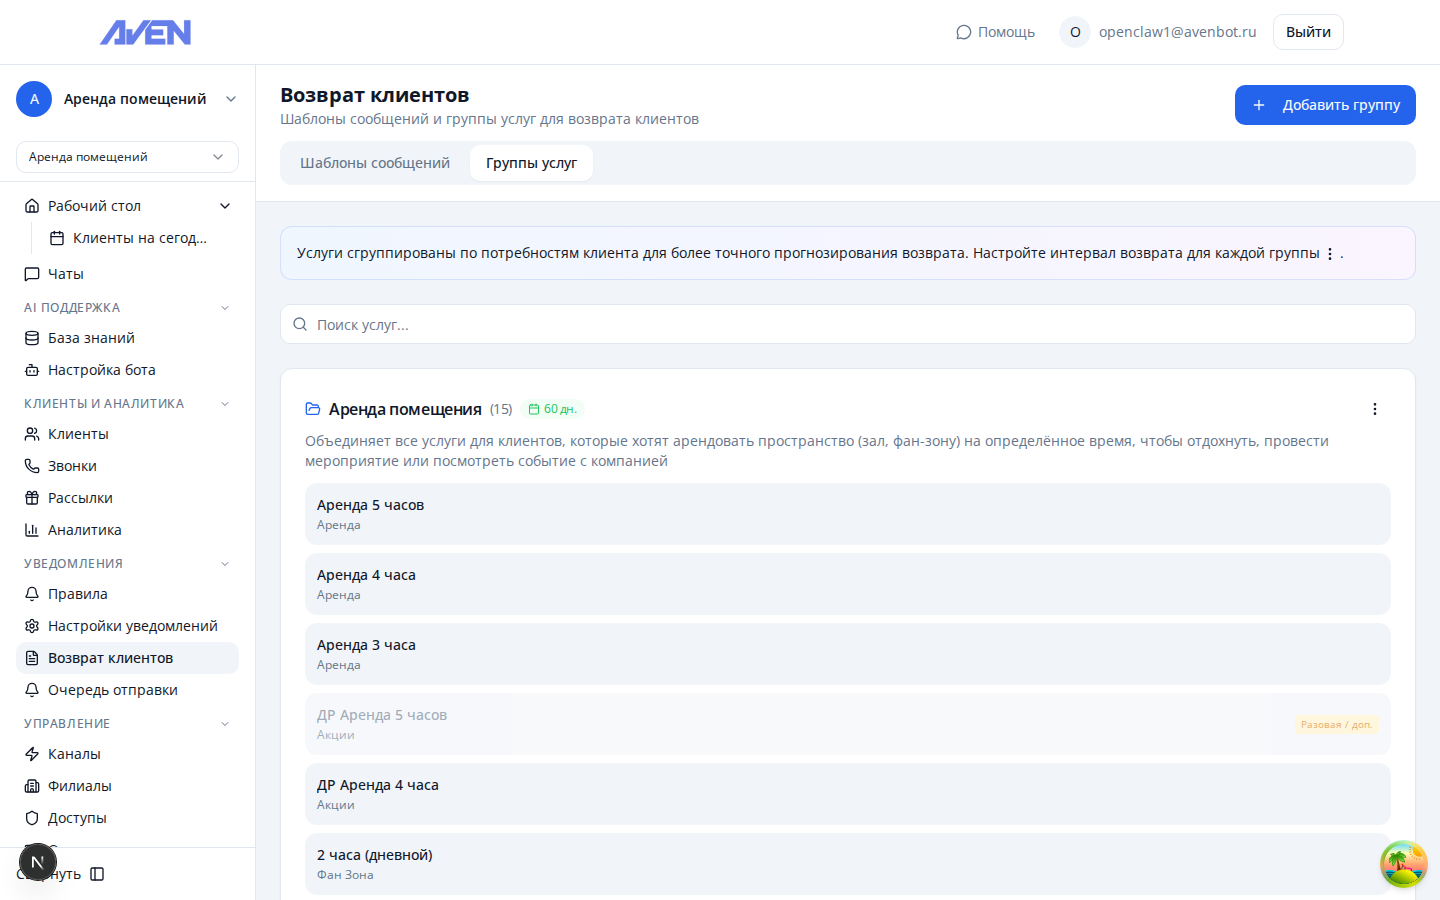Open three-dot menu for Аренда помещения group

click(x=1374, y=409)
